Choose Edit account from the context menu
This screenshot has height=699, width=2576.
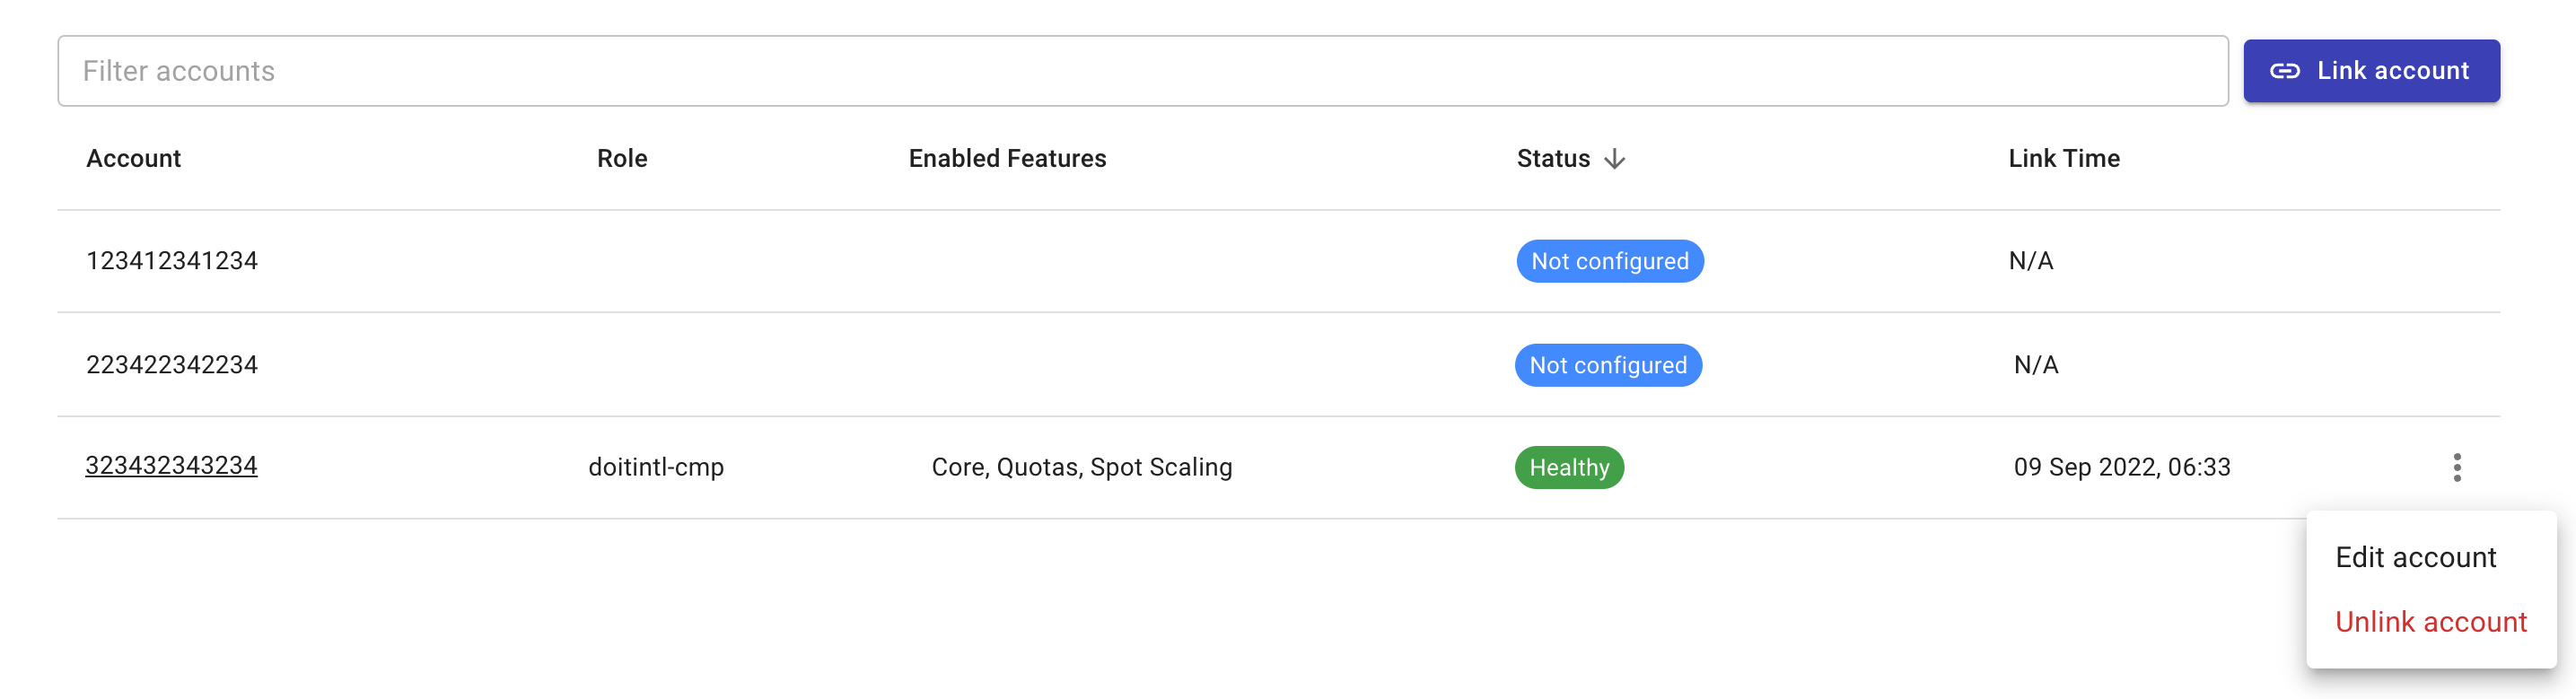pos(2416,557)
